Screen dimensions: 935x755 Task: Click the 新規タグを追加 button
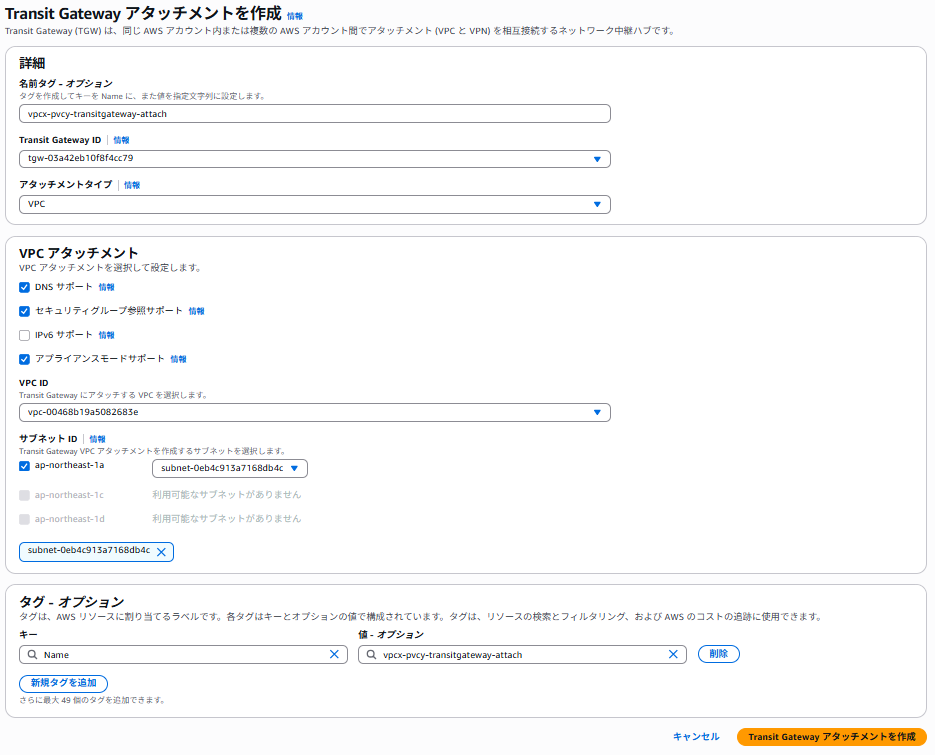[63, 683]
